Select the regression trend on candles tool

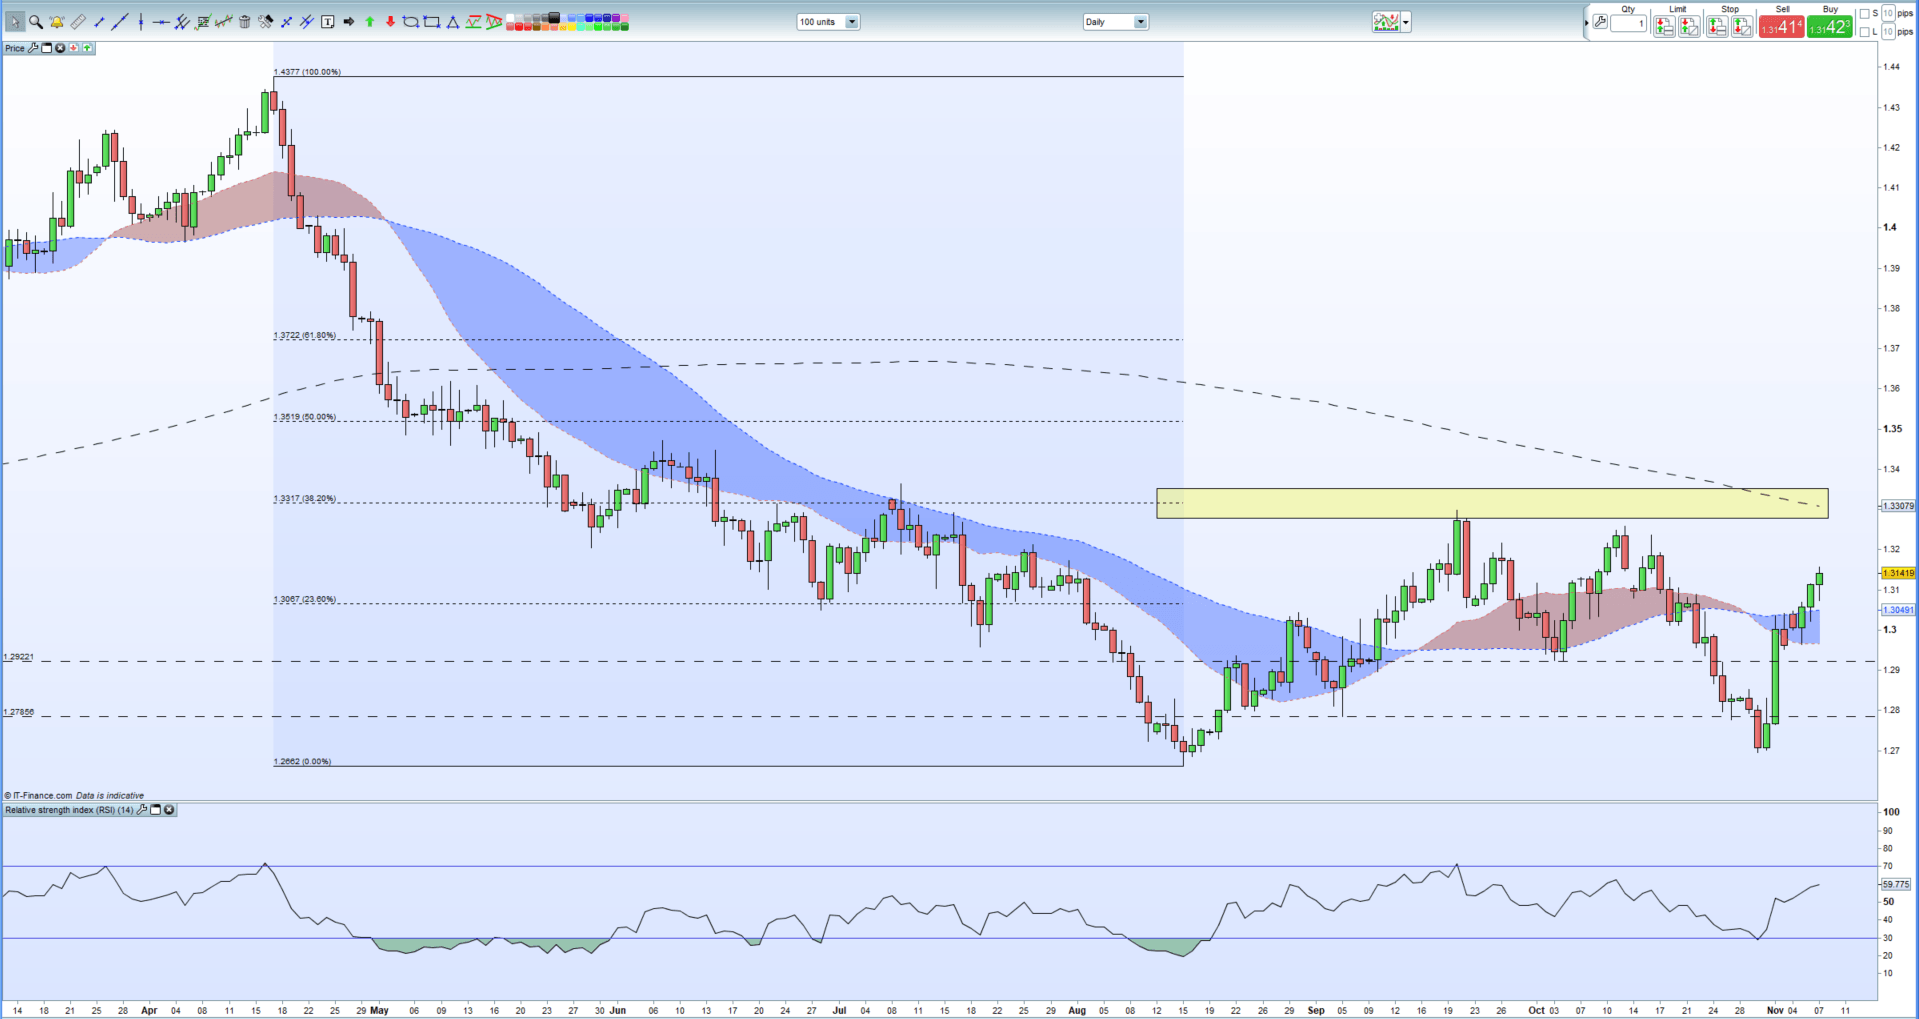tap(224, 22)
